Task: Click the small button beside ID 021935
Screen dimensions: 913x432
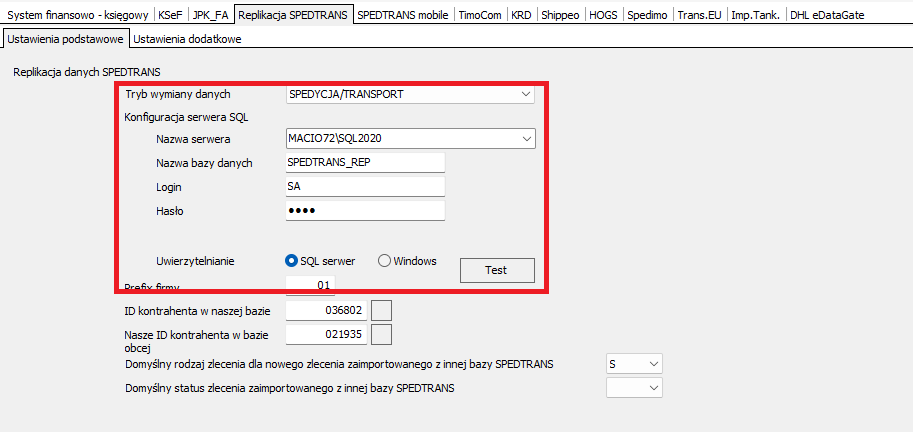Action: [x=381, y=334]
